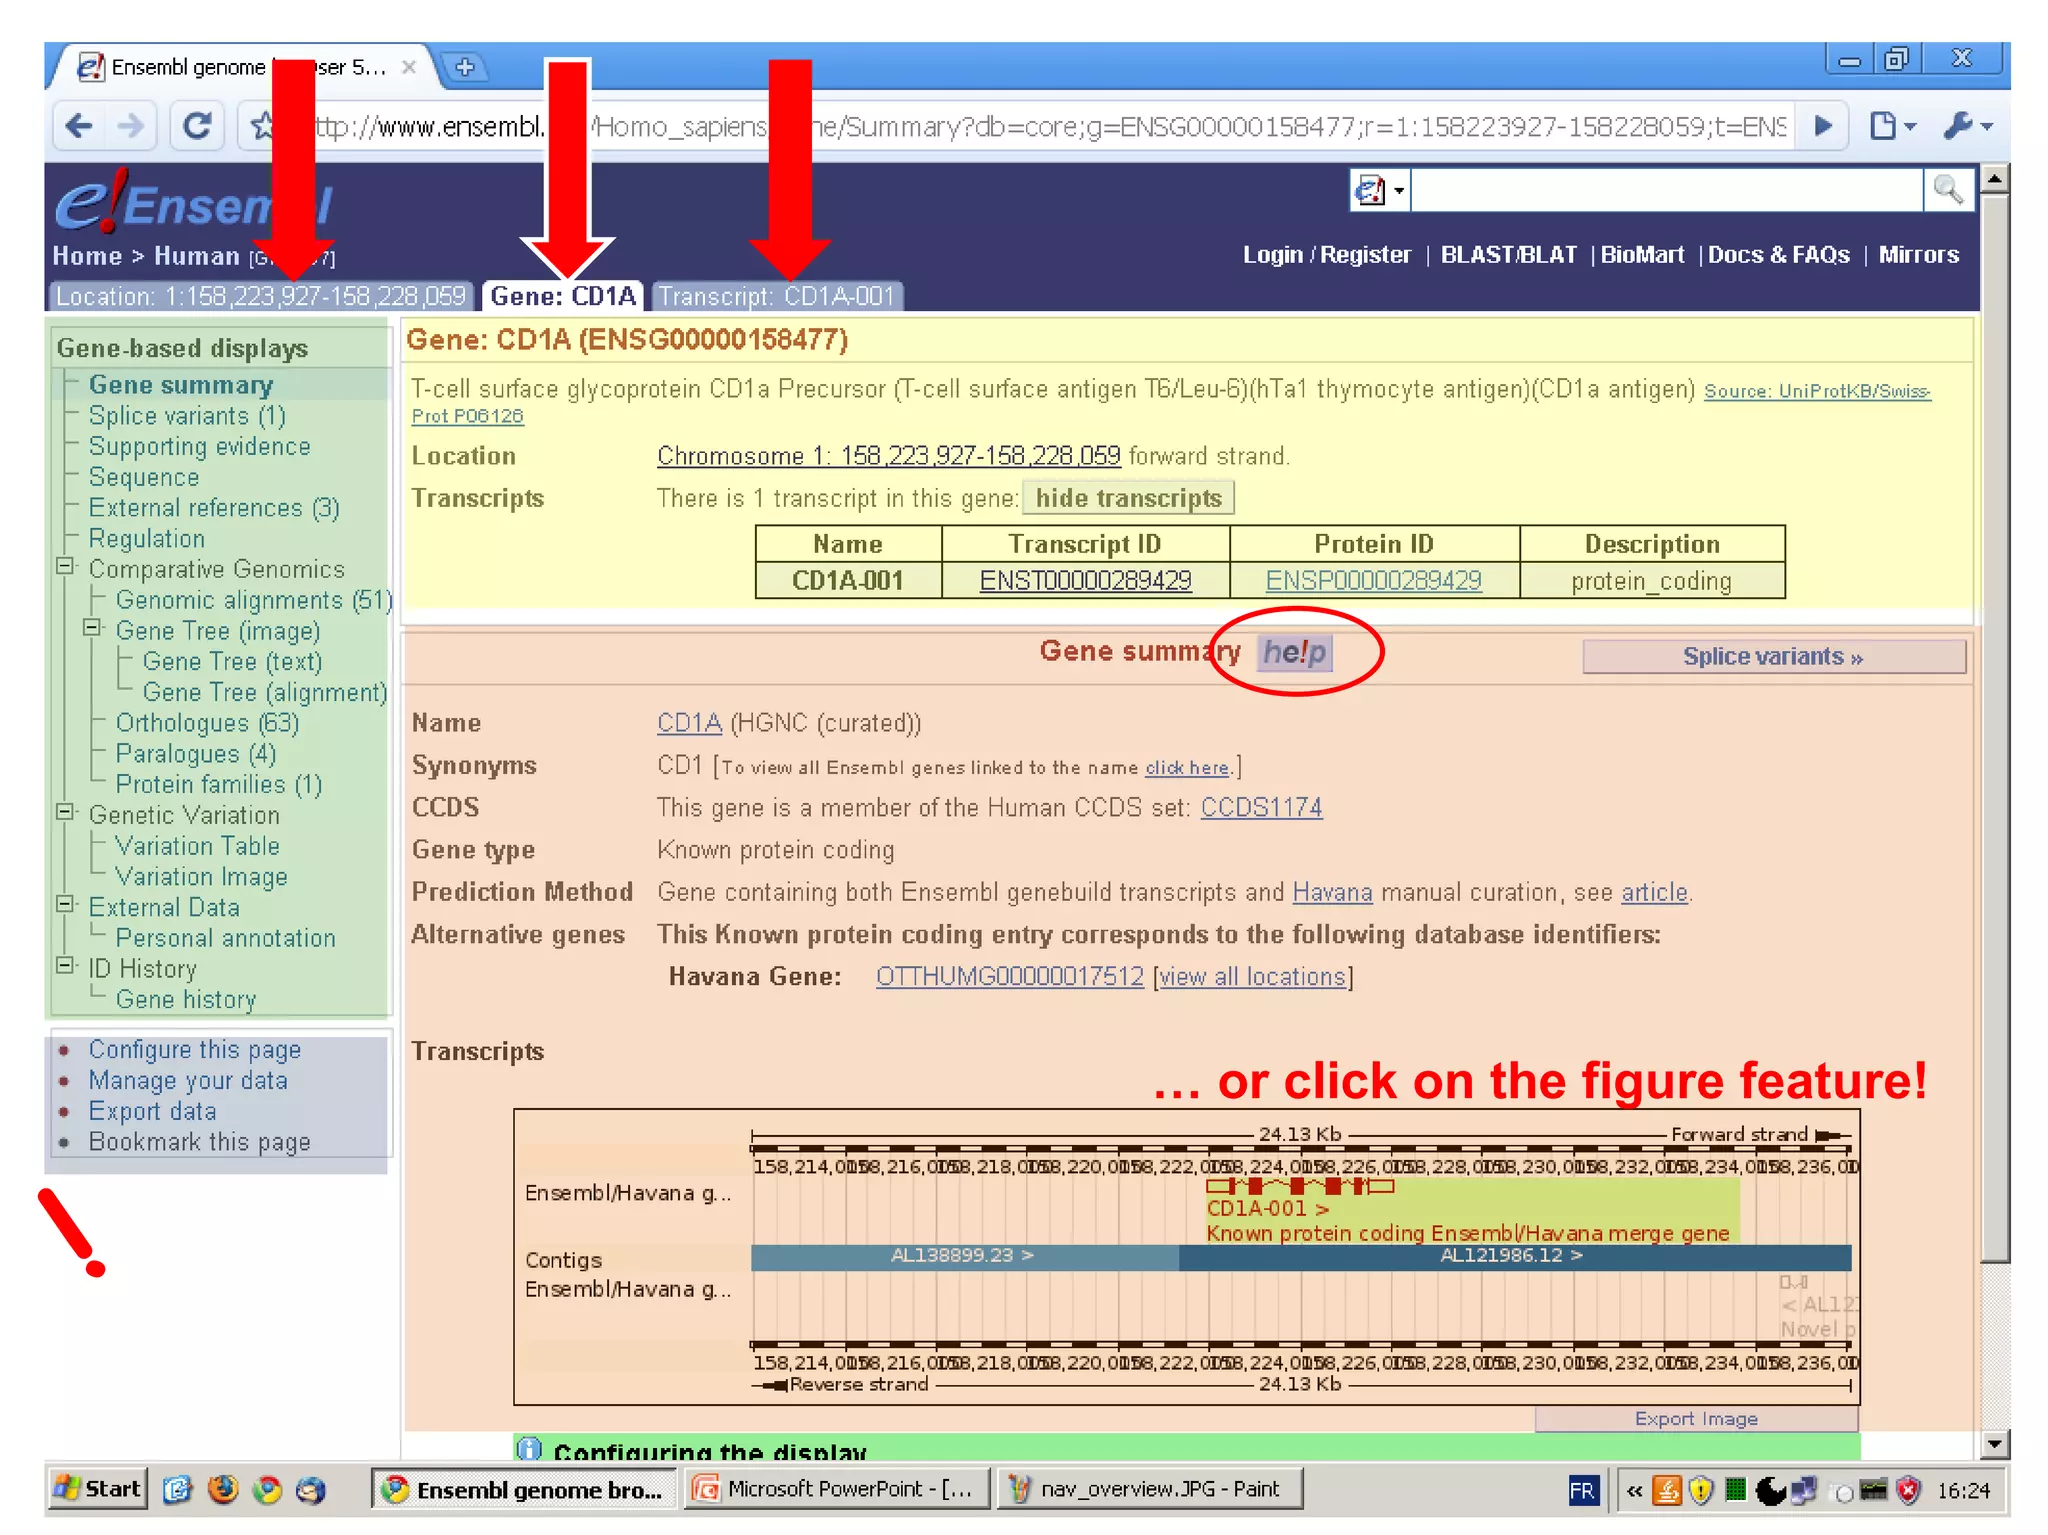This screenshot has width=2048, height=1535.
Task: Click the FR language indicator
Action: (x=1582, y=1491)
